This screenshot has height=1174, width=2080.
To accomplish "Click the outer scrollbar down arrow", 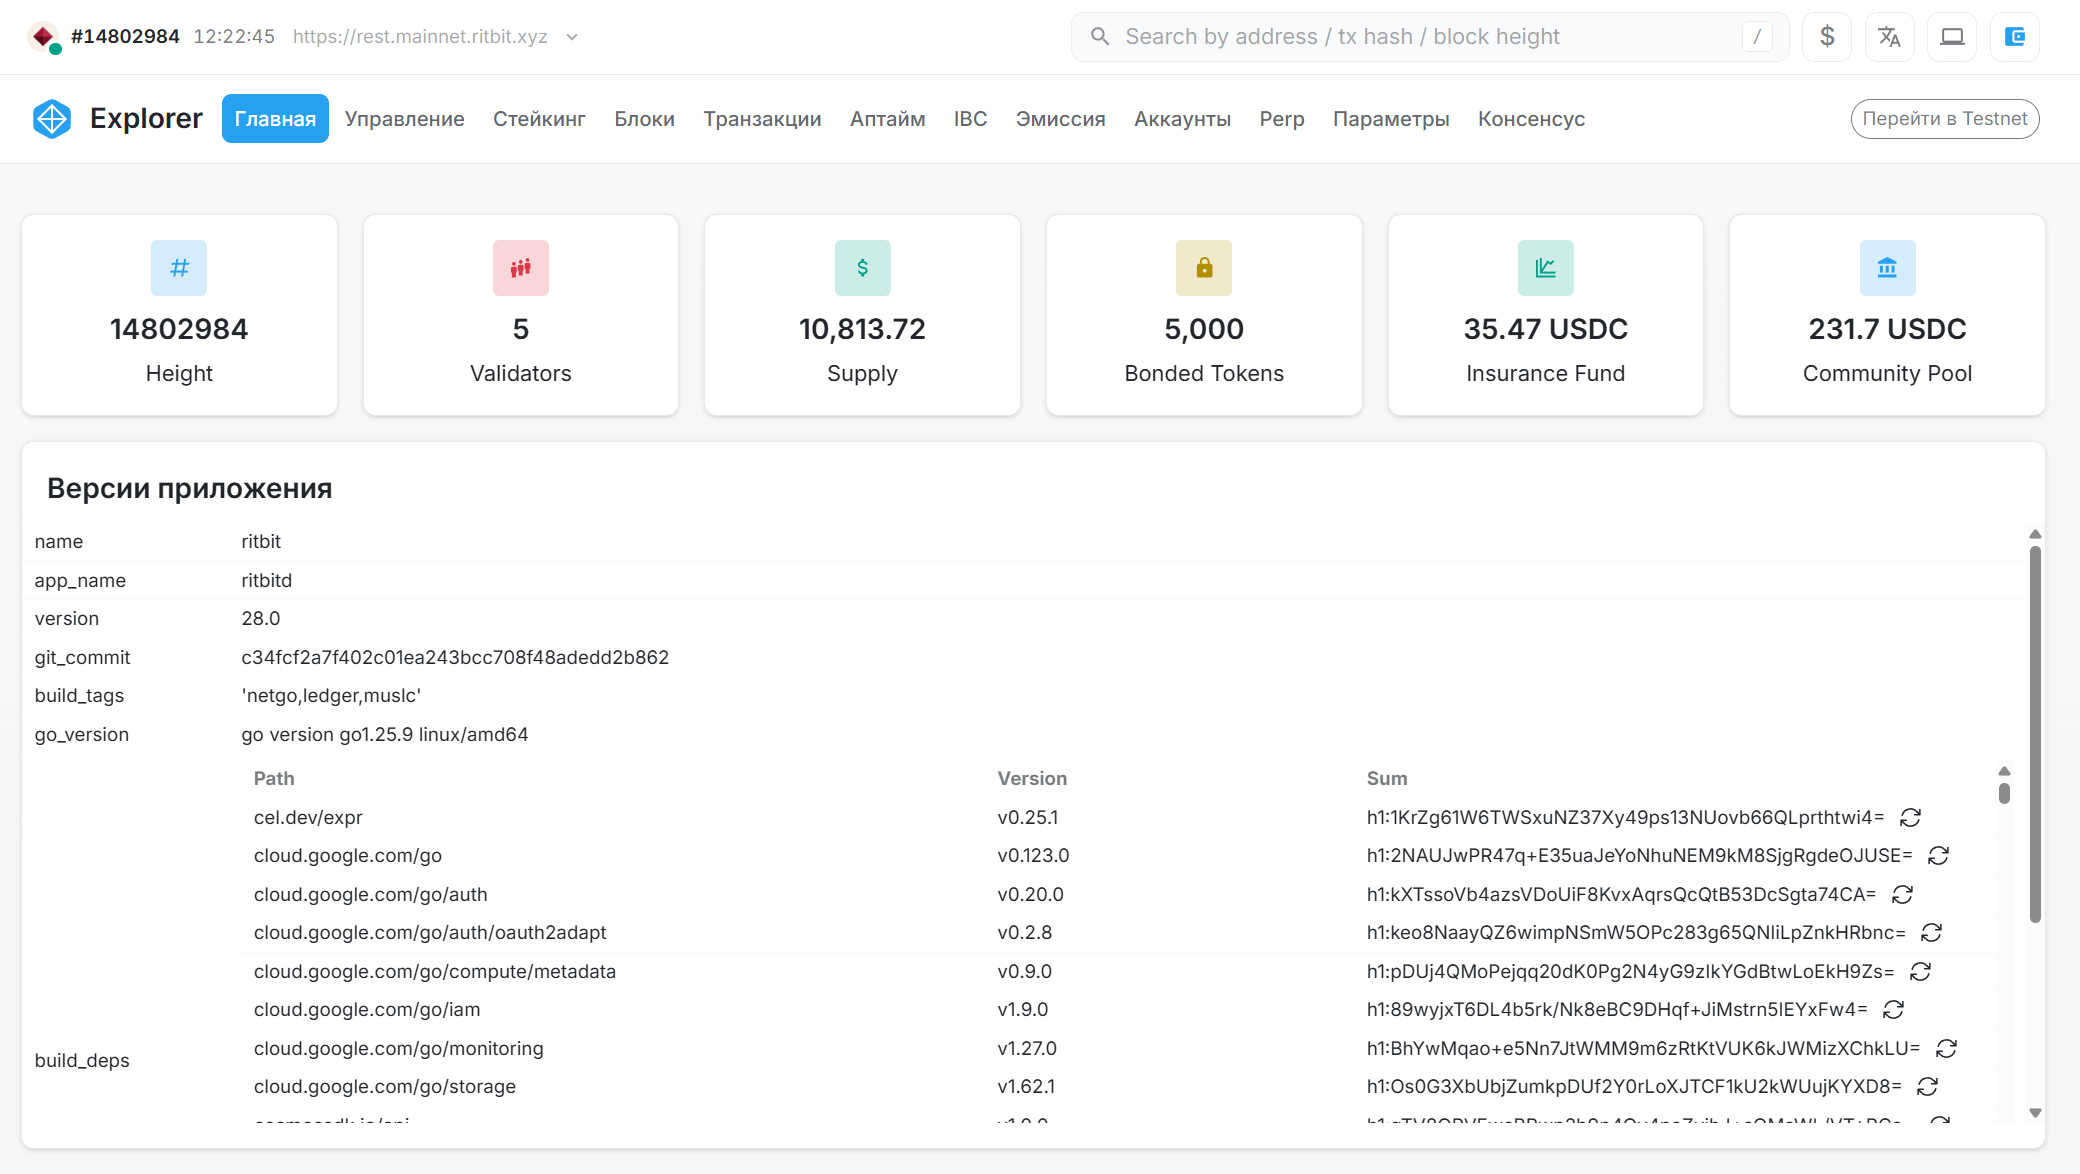I will tap(2035, 1113).
